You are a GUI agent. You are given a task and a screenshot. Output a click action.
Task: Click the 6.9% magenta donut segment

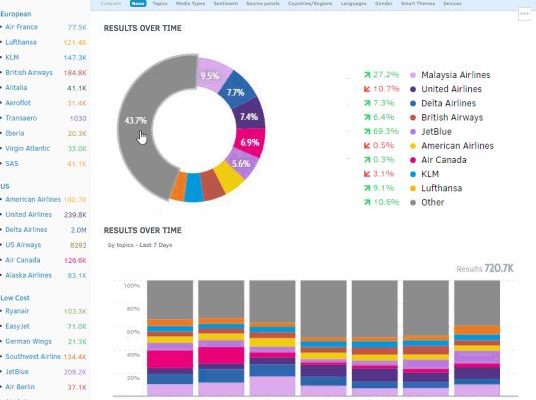click(250, 142)
